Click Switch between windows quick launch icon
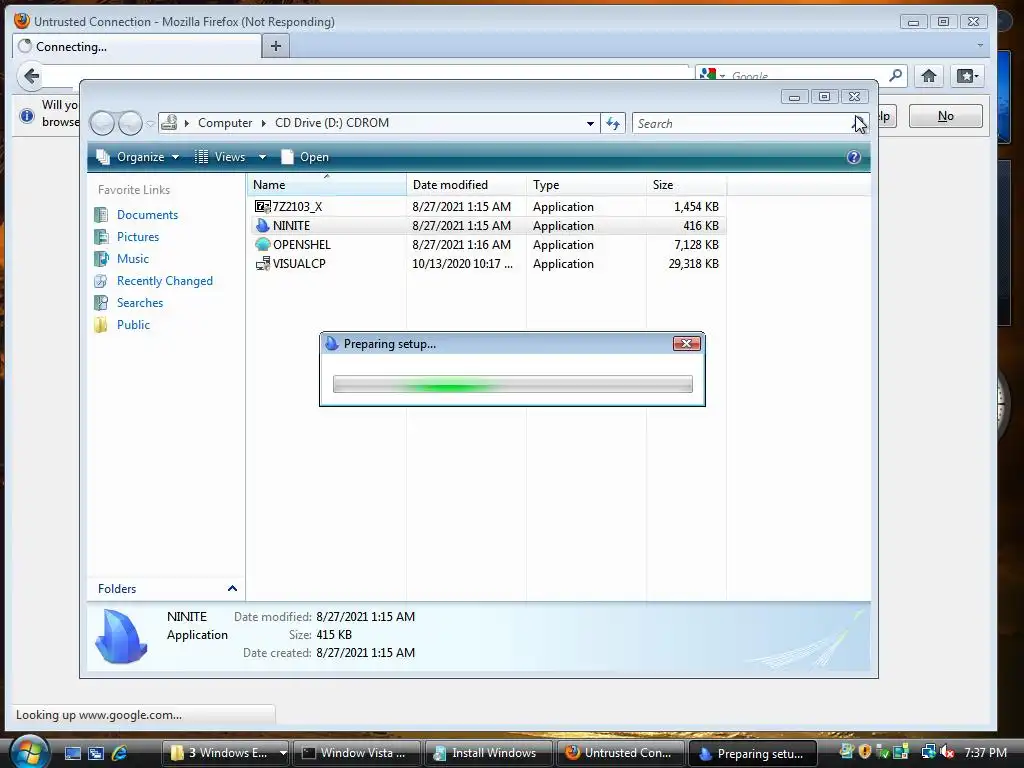Viewport: 1024px width, 768px height. [x=96, y=753]
